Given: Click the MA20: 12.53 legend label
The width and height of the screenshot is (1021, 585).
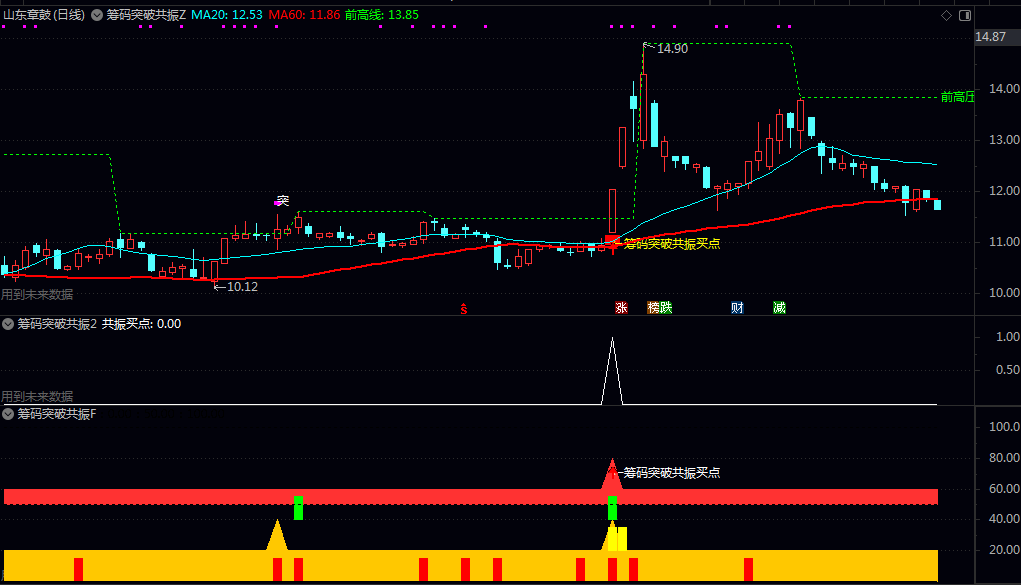Looking at the screenshot, I should 227,15.
